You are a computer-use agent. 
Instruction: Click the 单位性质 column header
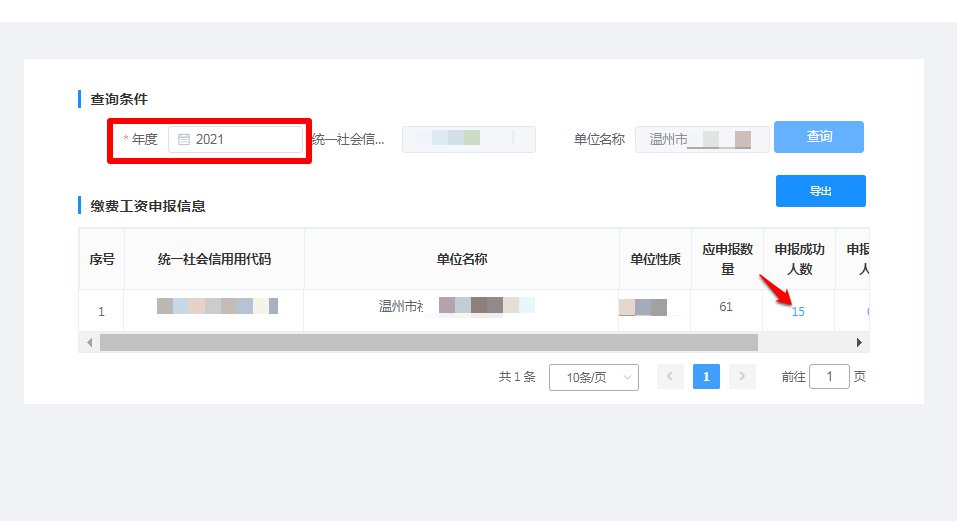655,259
